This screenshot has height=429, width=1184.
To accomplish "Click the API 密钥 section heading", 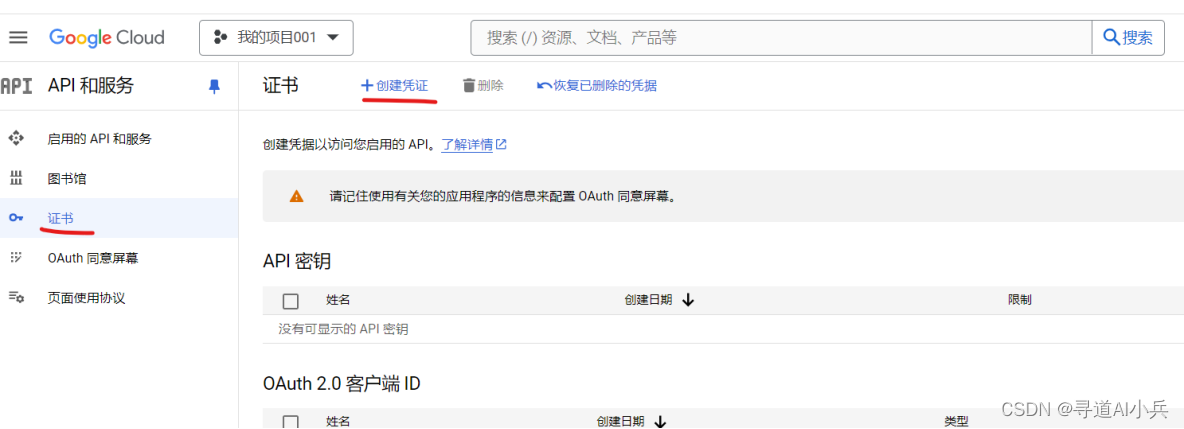I will [x=297, y=261].
